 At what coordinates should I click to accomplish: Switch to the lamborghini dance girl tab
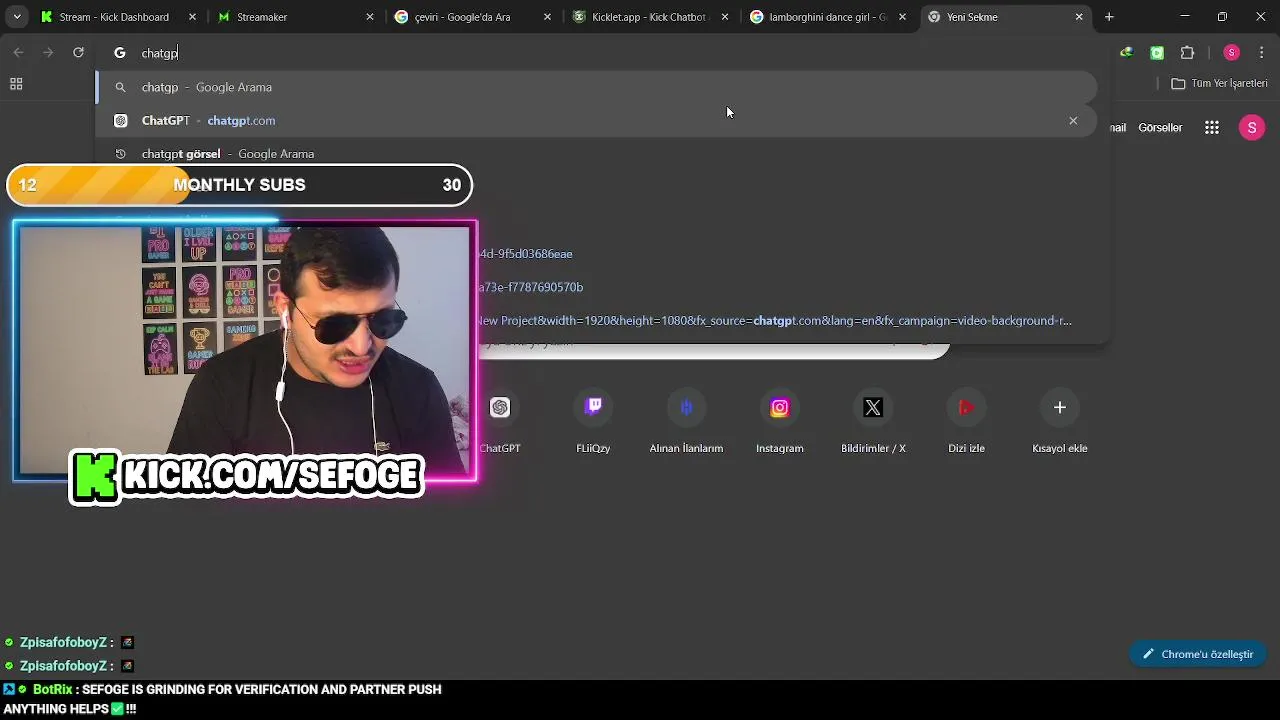click(x=828, y=17)
